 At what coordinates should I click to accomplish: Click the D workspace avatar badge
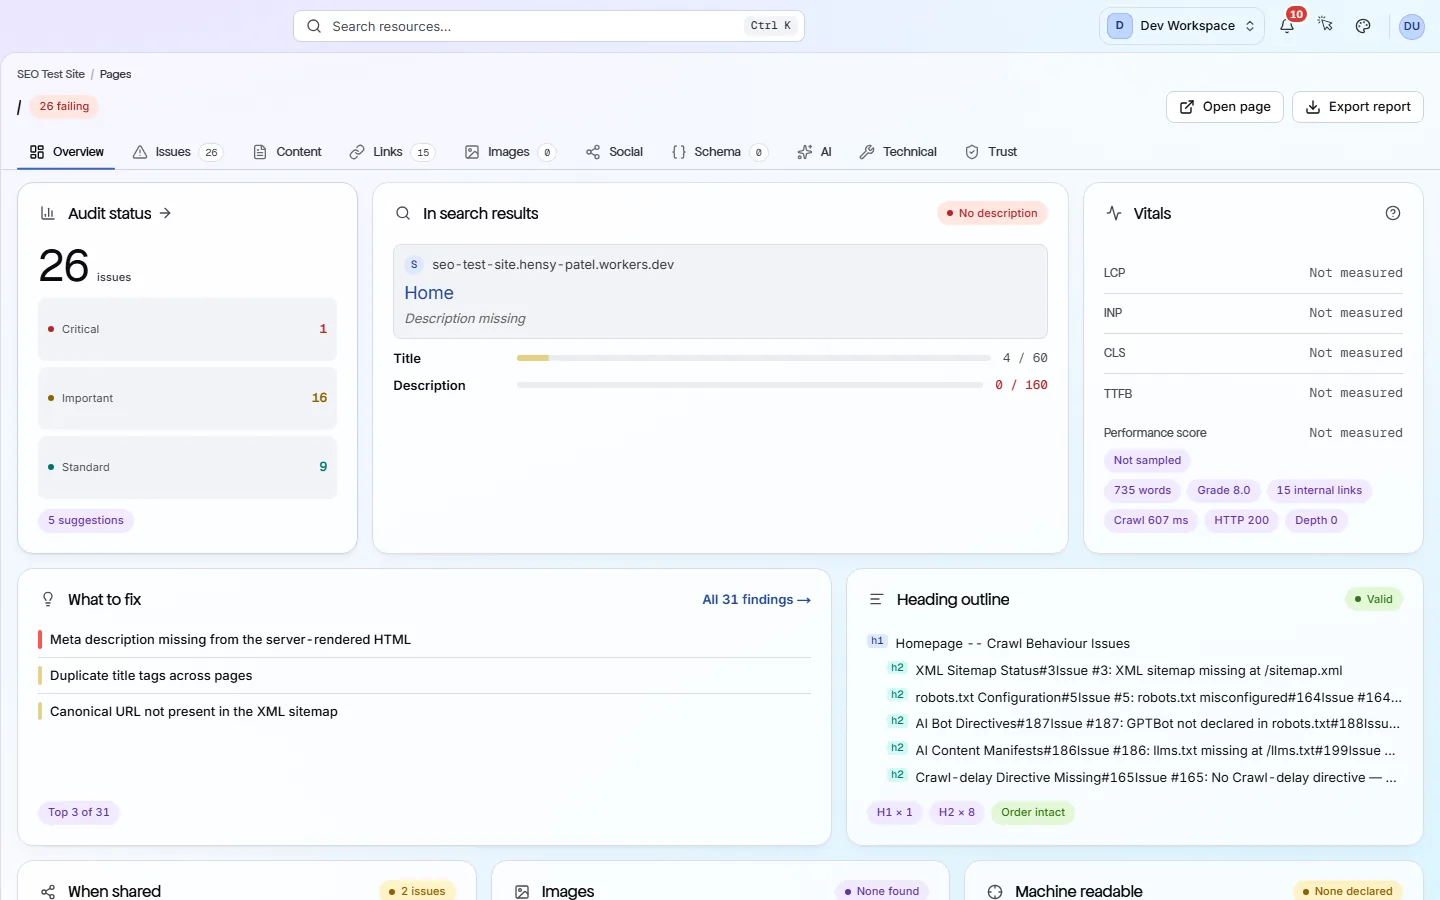point(1119,26)
